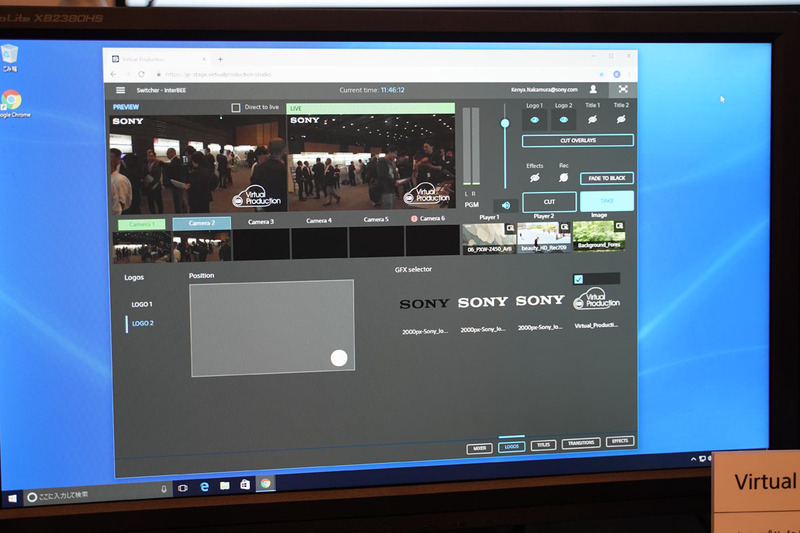Open the hamburger menu beside Switcher - InterBEE
Viewport: 800px width, 533px height.
pos(120,90)
